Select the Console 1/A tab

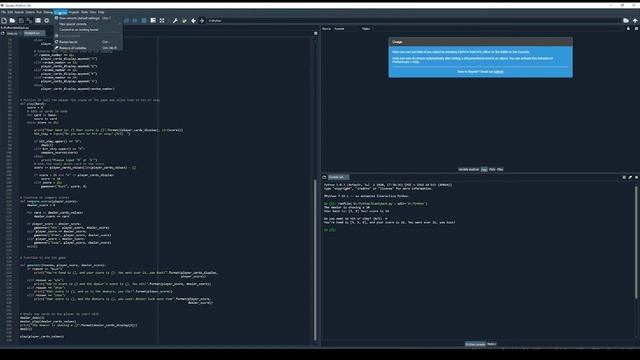tap(338, 177)
